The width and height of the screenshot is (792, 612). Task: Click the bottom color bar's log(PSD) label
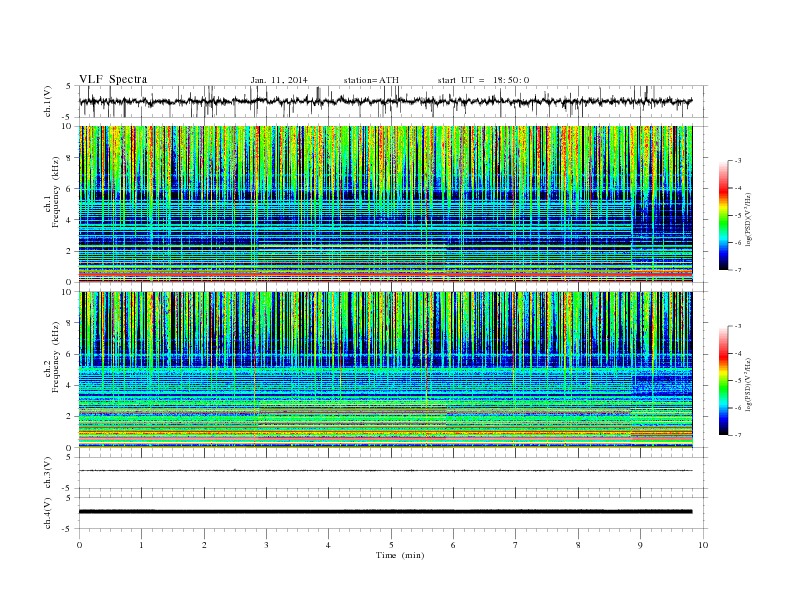coord(749,384)
